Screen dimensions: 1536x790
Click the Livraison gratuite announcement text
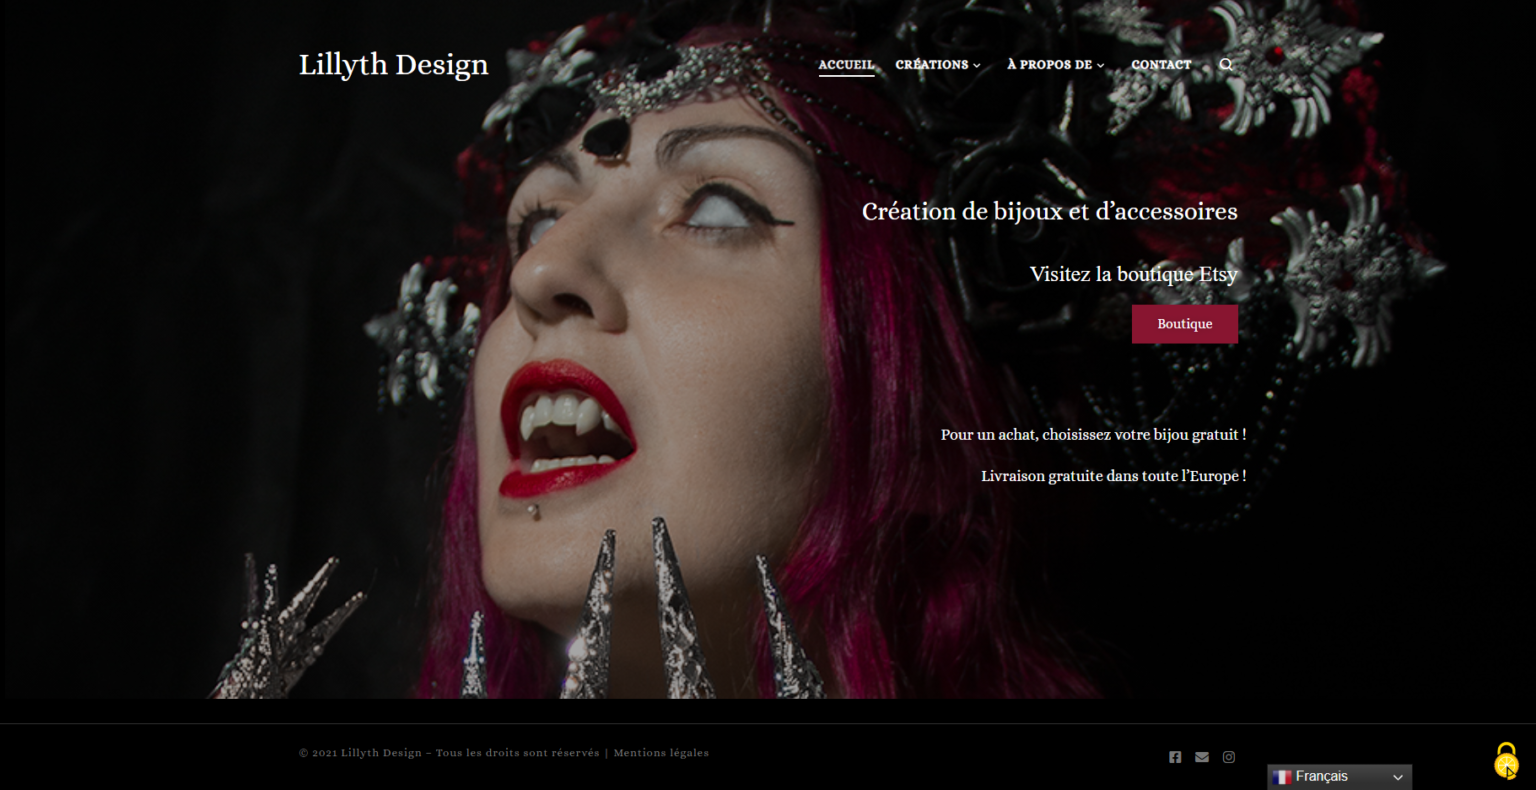[1113, 476]
